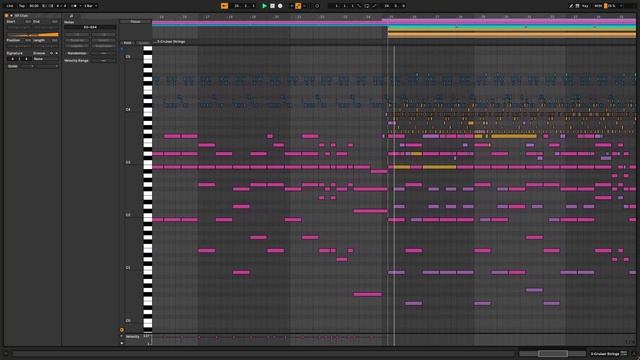Screen dimensions: 640x360
Task: Click the Scale button next to Fold
Action: click(x=143, y=43)
